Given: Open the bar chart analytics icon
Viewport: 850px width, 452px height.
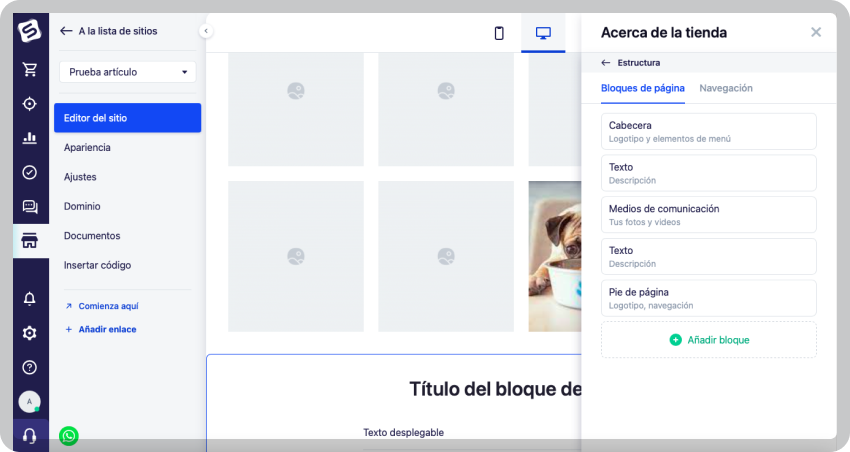Looking at the screenshot, I should coord(30,138).
